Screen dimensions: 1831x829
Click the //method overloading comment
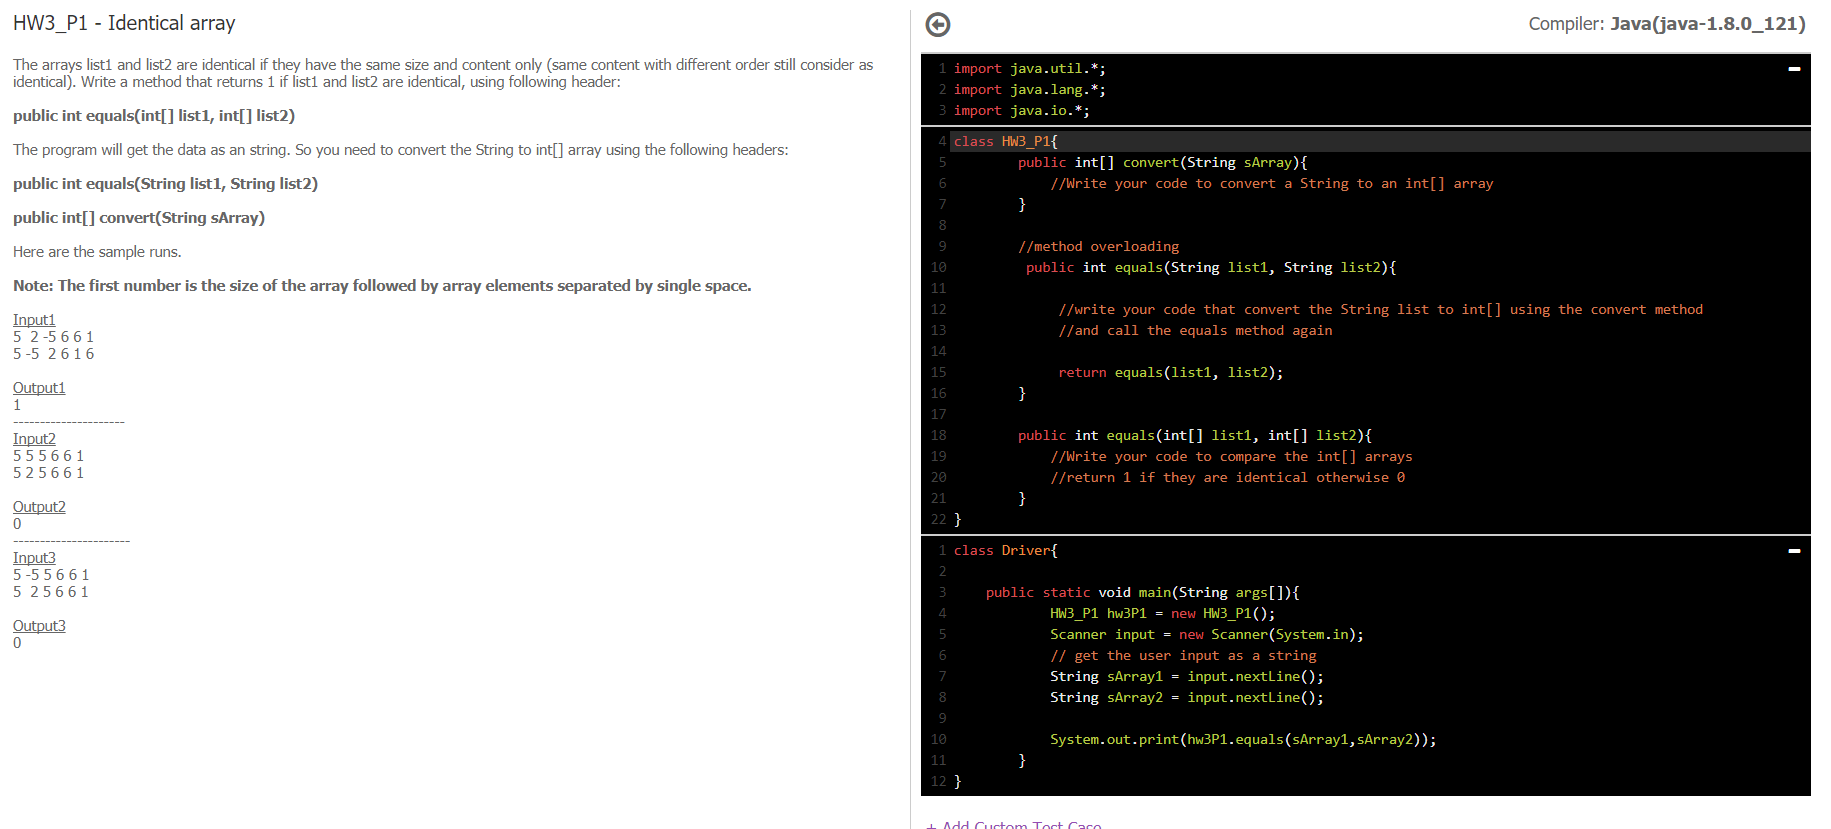pos(1098,246)
